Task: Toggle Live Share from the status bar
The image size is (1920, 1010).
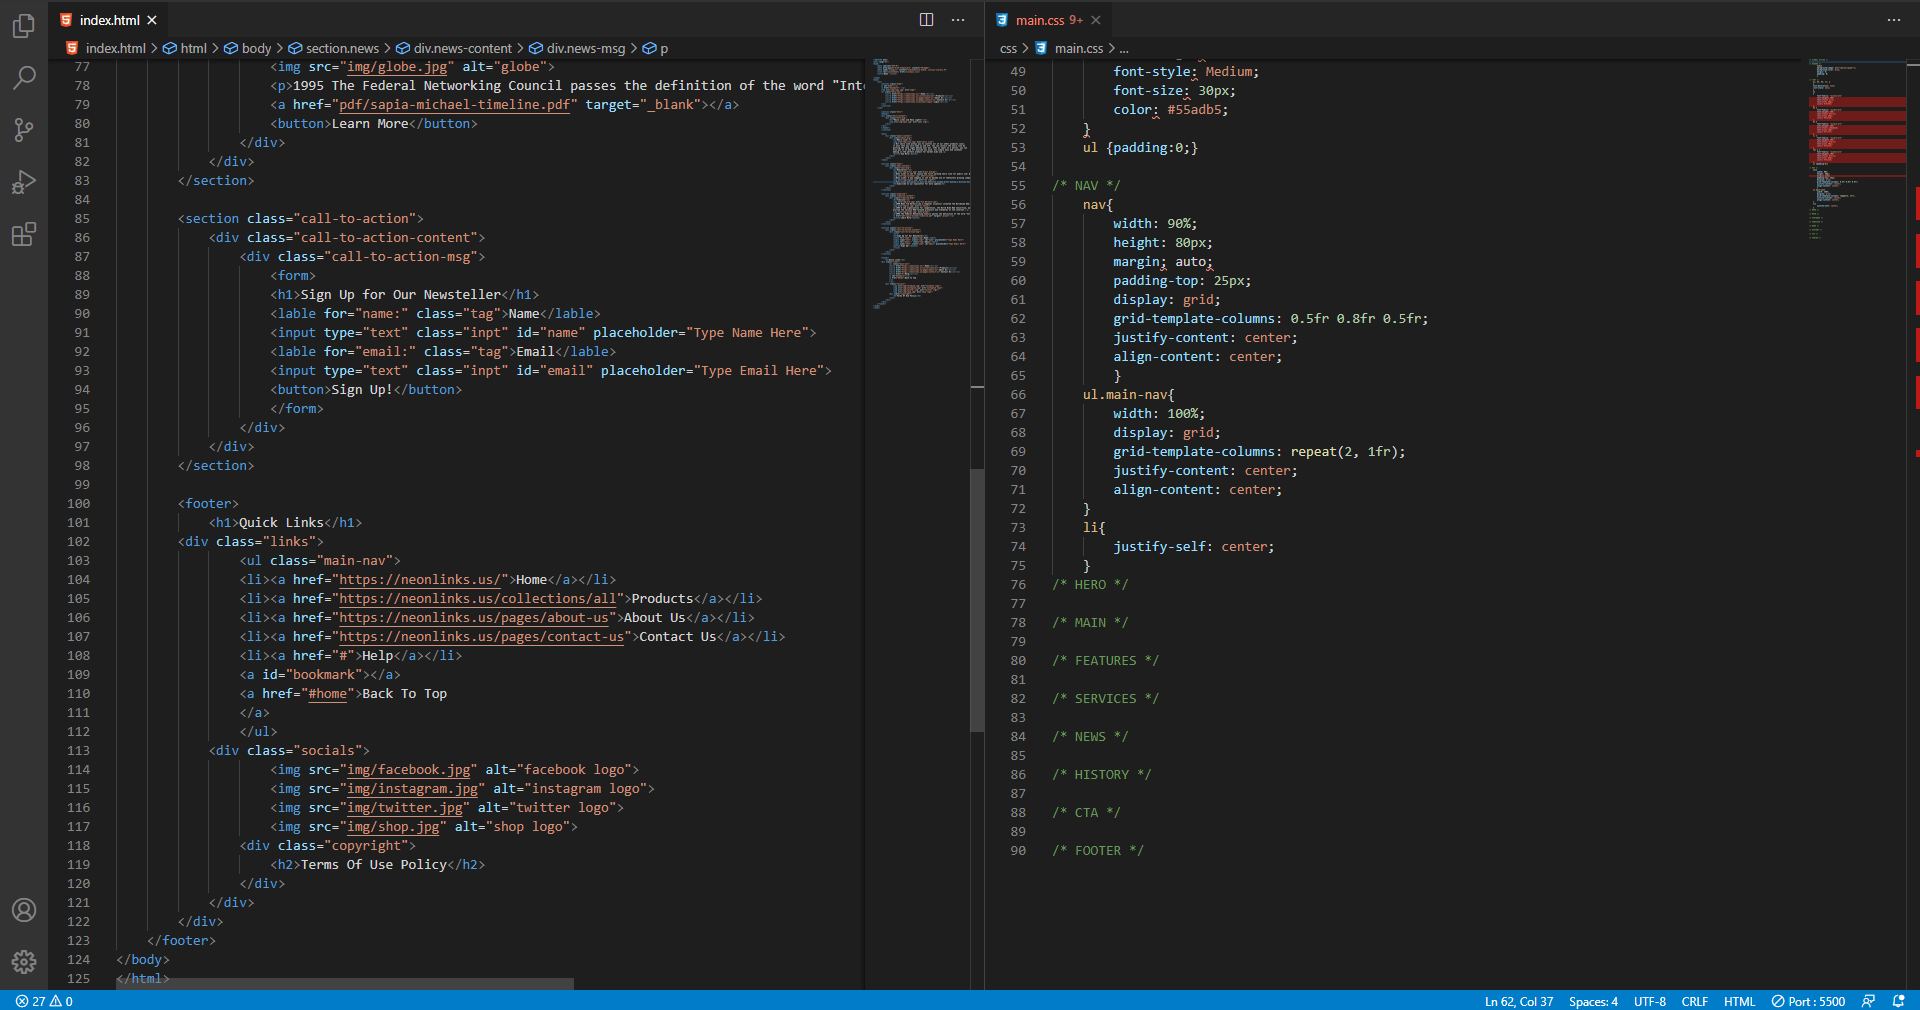Action: 1869,1001
